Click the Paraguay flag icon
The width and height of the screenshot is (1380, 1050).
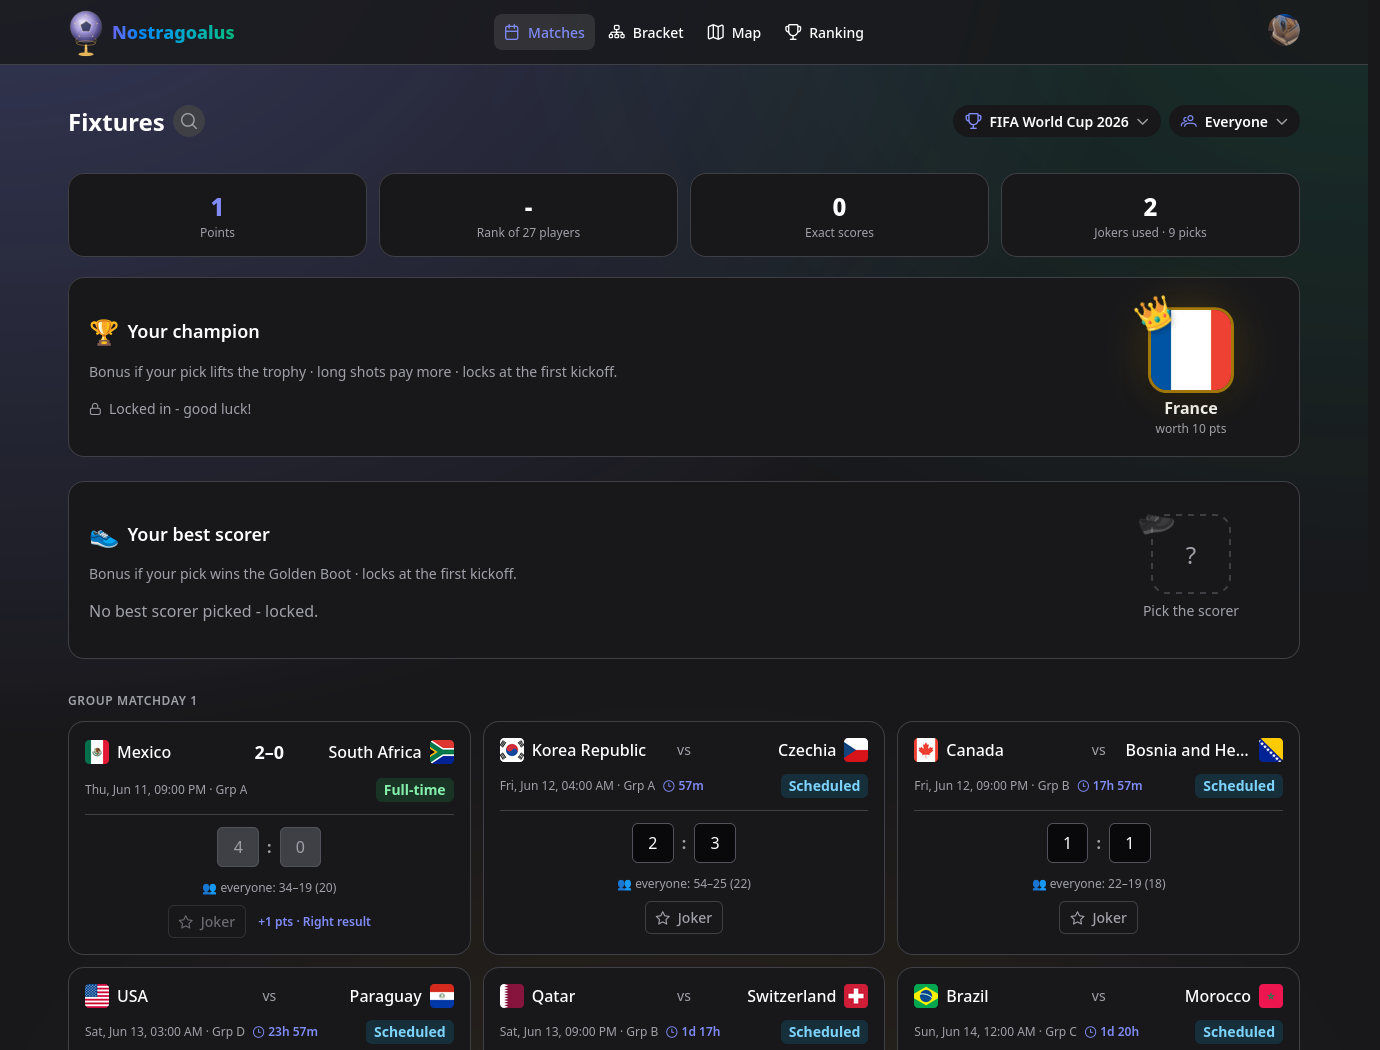pos(442,996)
